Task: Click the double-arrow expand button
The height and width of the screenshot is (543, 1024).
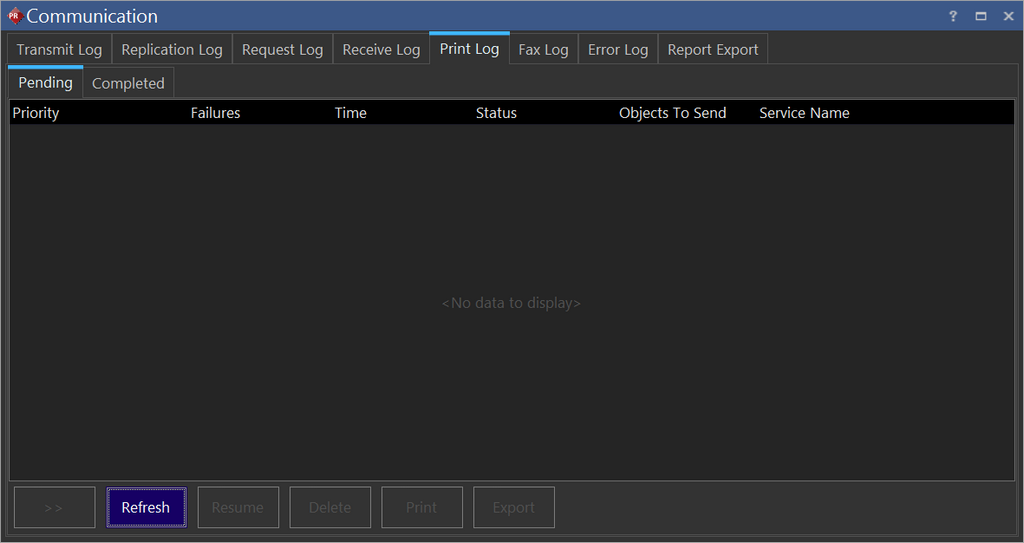Action: point(54,508)
